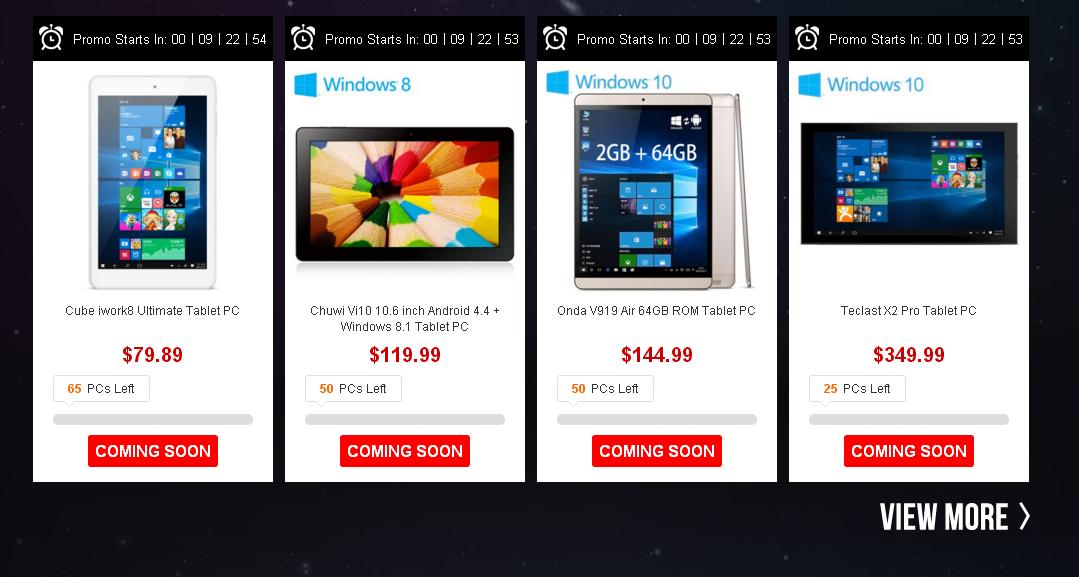Click Coming Soon button under $79.89
The width and height of the screenshot is (1079, 577).
(153, 451)
